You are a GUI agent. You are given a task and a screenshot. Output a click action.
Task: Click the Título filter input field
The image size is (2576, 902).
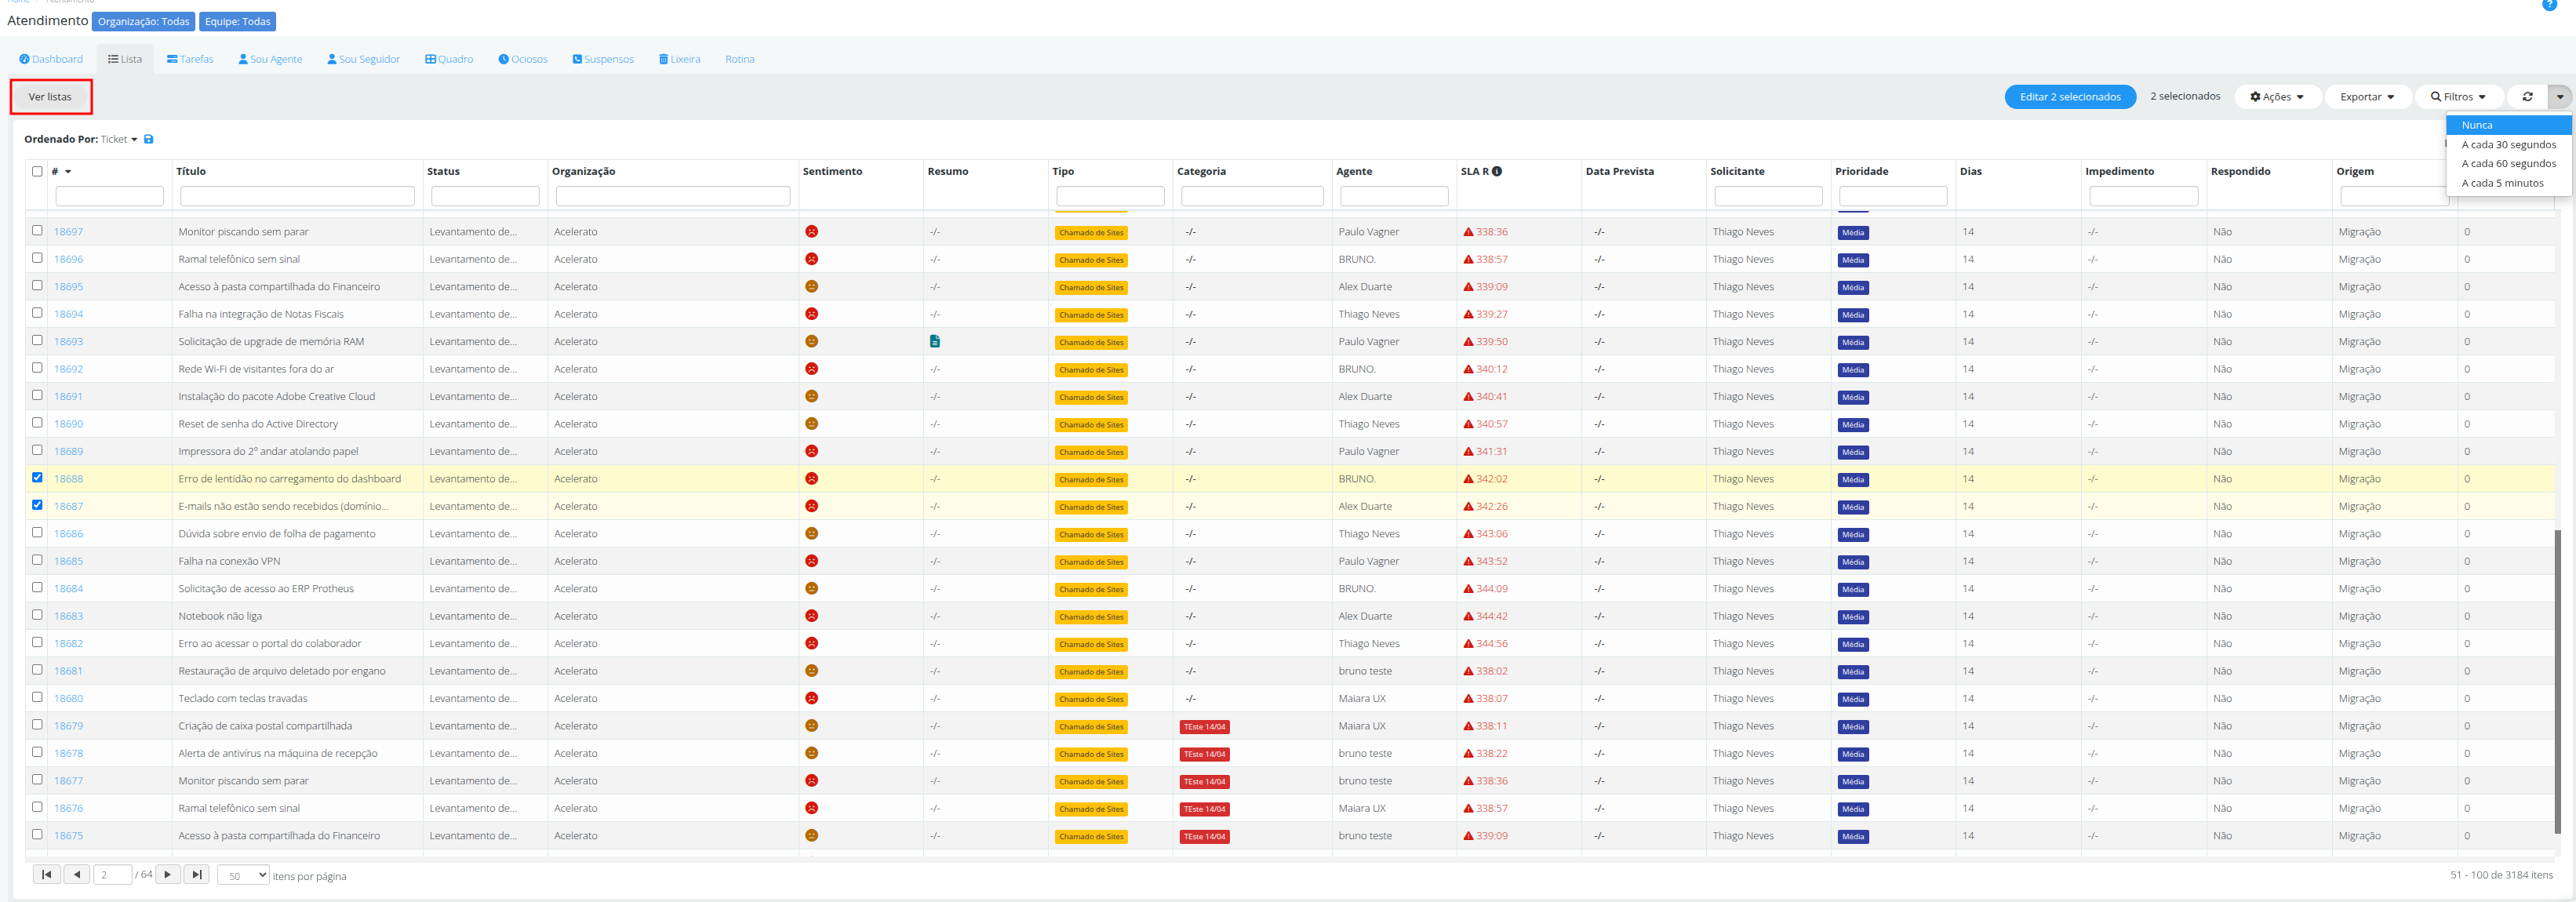(x=297, y=197)
